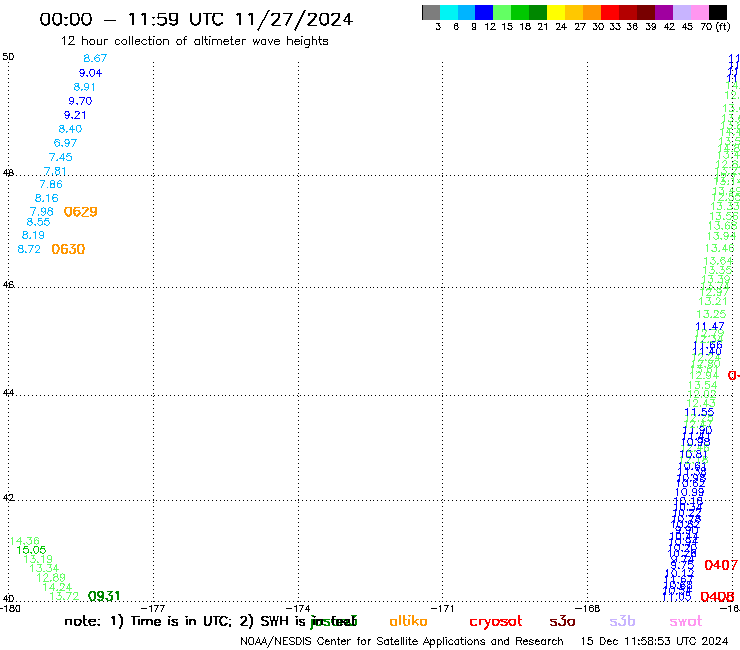Click the blue wave height value 11.55
The height and width of the screenshot is (650, 740).
coord(699,412)
